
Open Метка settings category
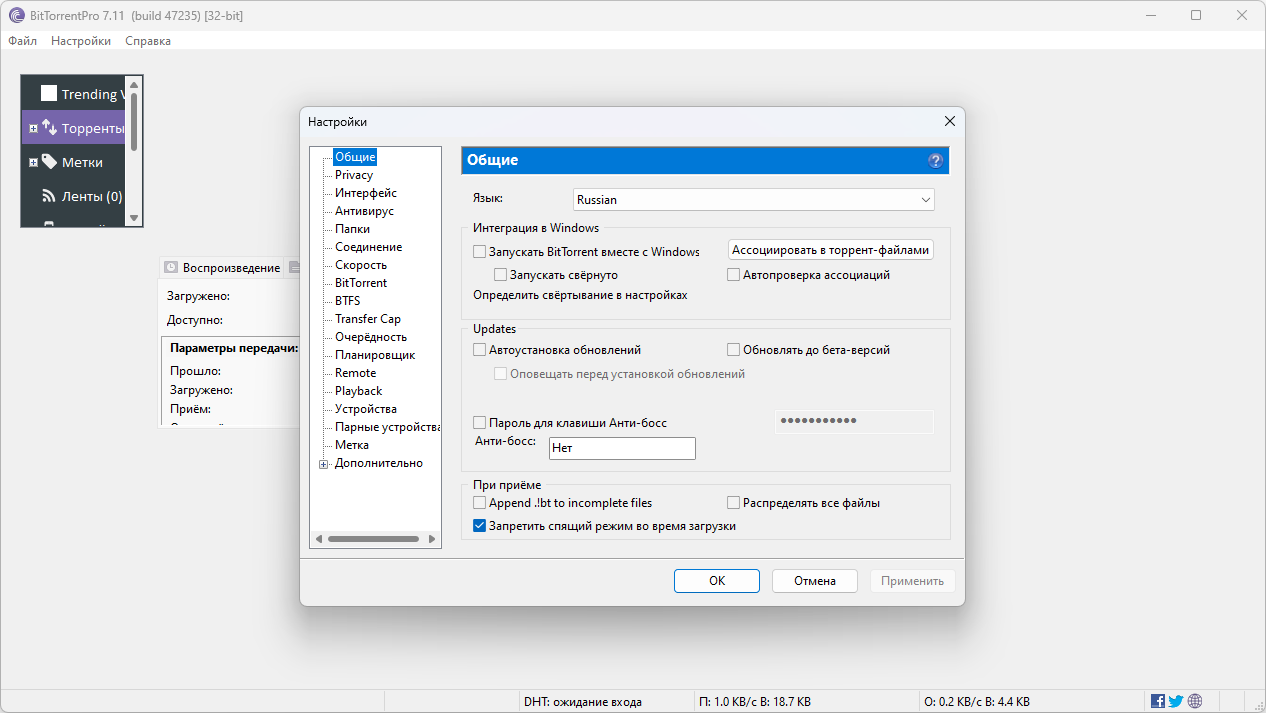click(352, 445)
